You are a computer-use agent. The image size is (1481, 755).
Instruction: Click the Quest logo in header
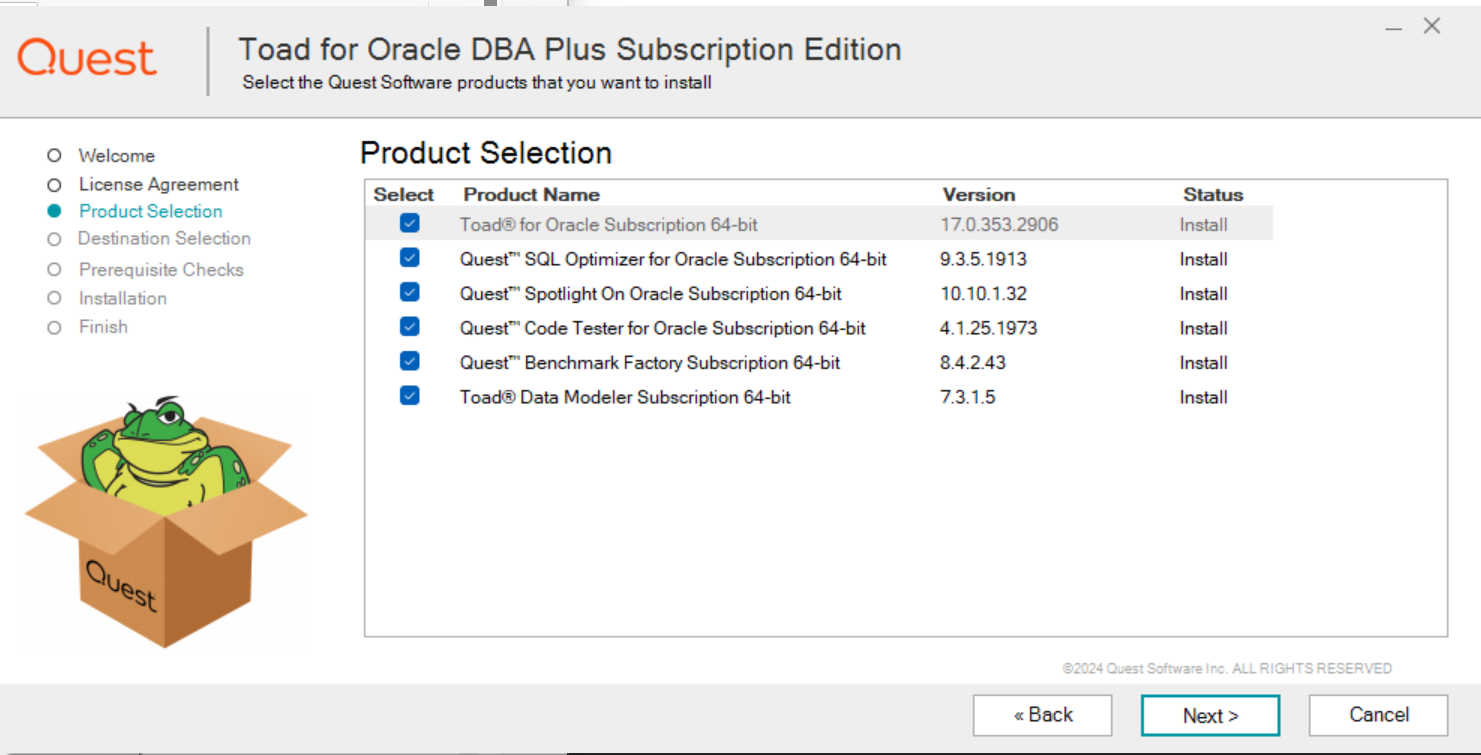pyautogui.click(x=87, y=58)
